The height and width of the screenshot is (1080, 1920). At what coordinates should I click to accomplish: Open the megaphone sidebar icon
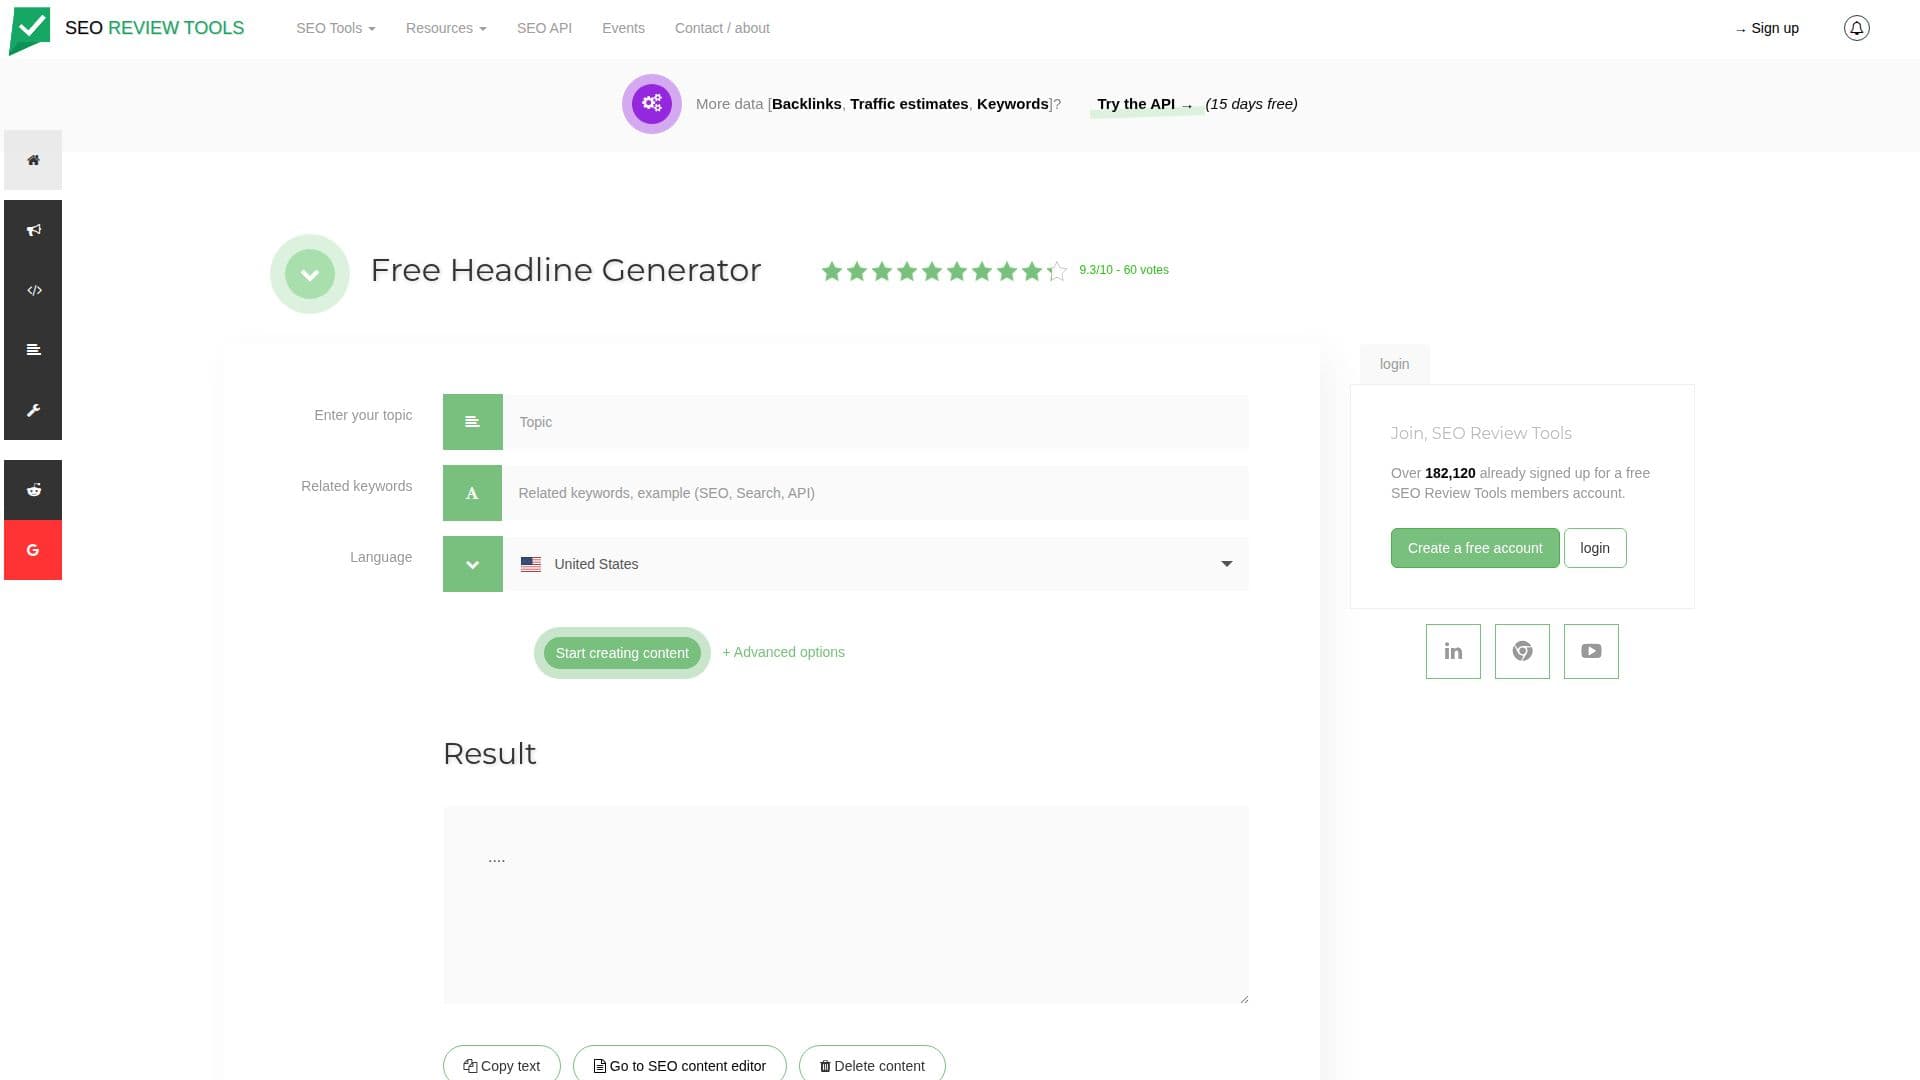(x=33, y=230)
